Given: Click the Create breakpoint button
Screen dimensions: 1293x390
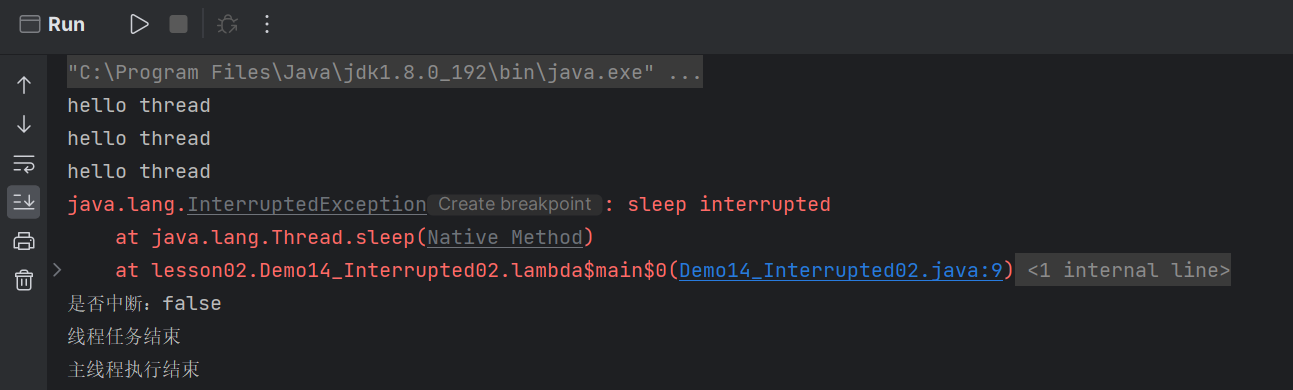Looking at the screenshot, I should coord(514,204).
